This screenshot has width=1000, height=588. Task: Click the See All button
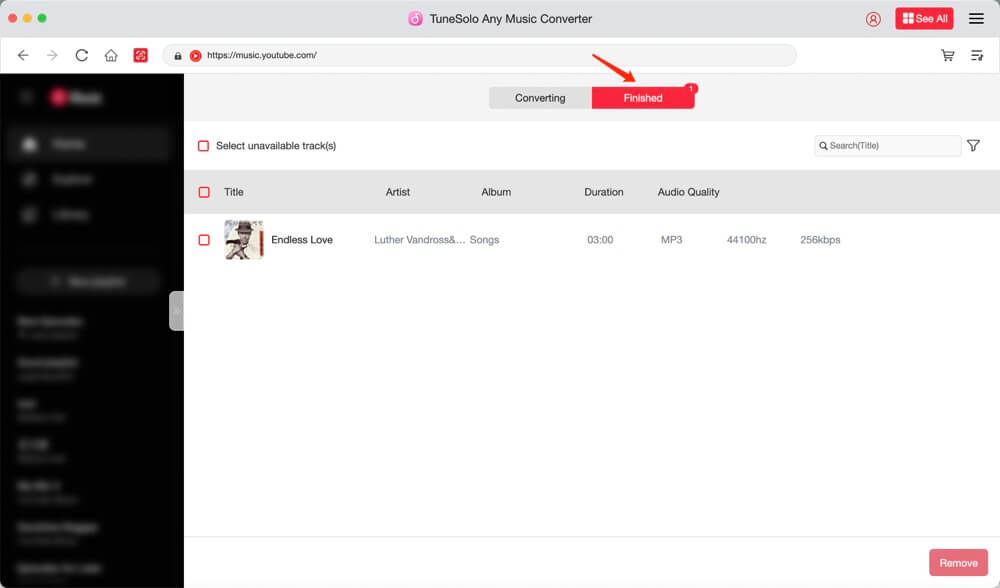click(924, 18)
